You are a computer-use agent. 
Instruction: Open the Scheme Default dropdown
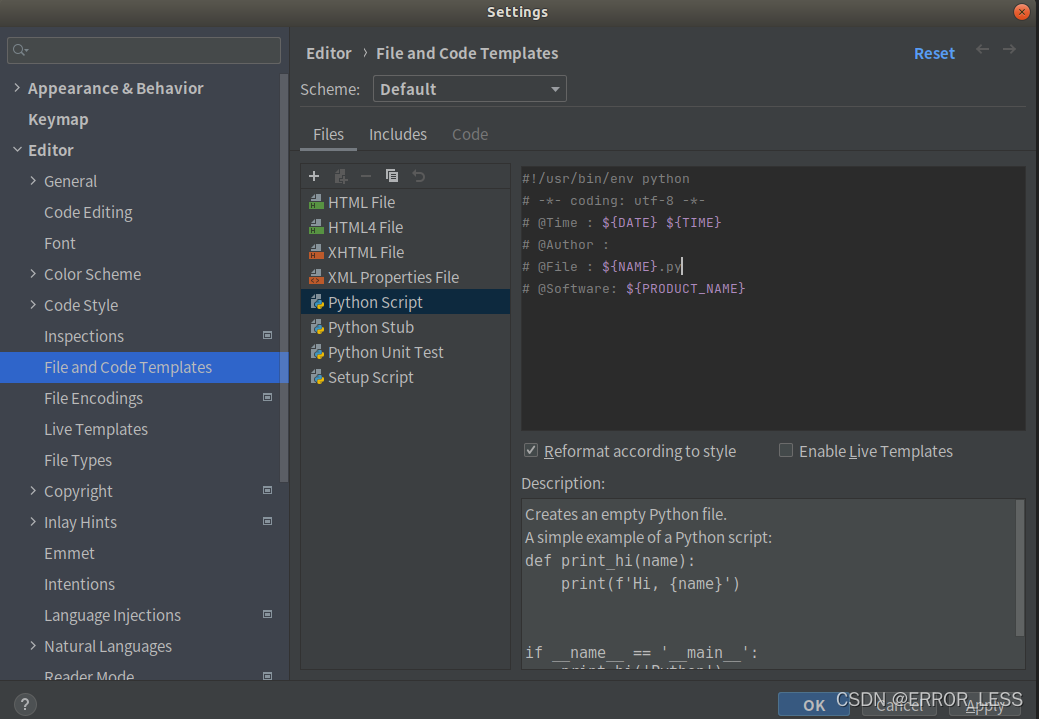point(470,89)
